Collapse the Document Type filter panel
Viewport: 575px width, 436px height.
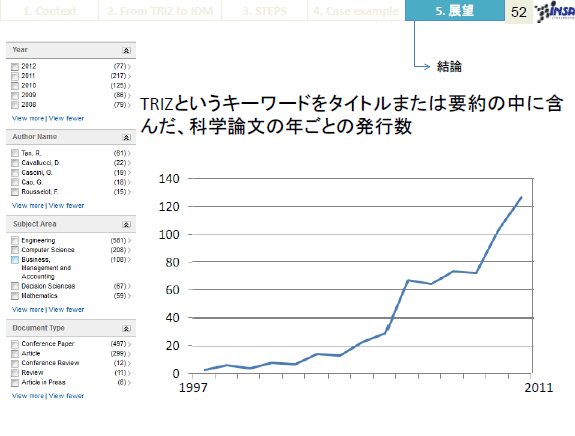click(x=126, y=329)
